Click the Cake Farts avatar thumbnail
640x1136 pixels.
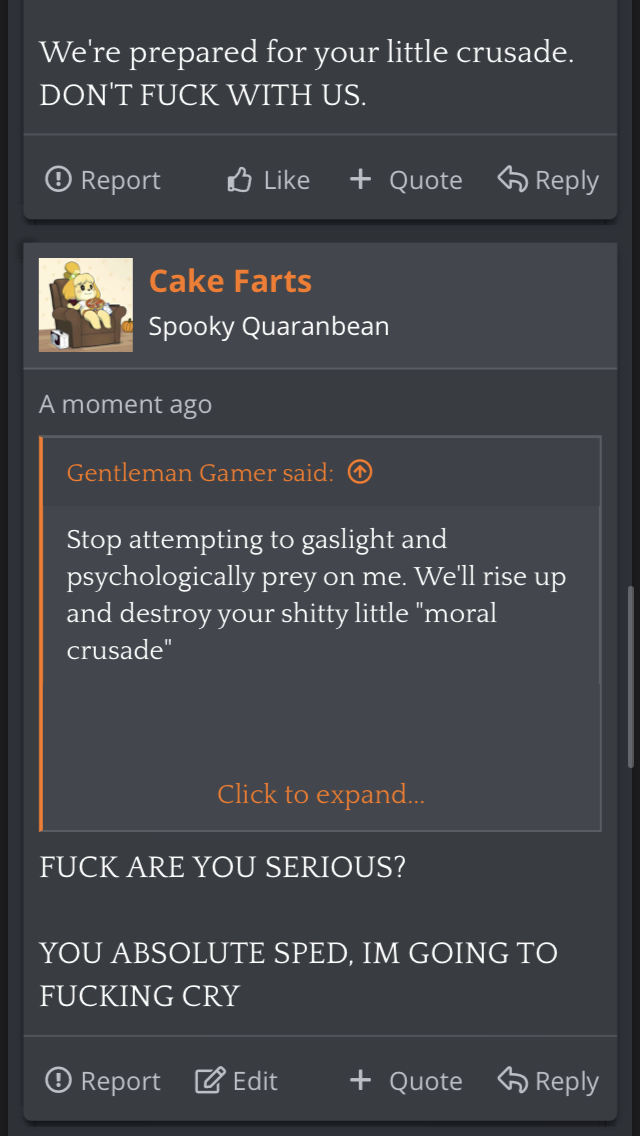tap(86, 305)
